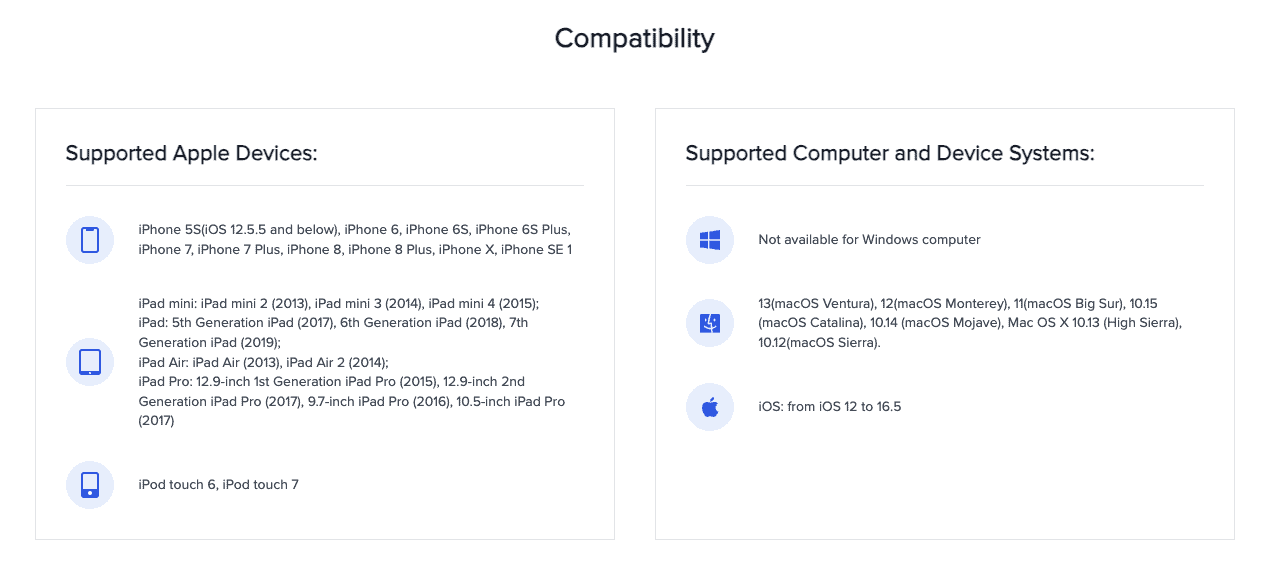Click the iPod touch 6, iPod touch 7 text

(218, 485)
